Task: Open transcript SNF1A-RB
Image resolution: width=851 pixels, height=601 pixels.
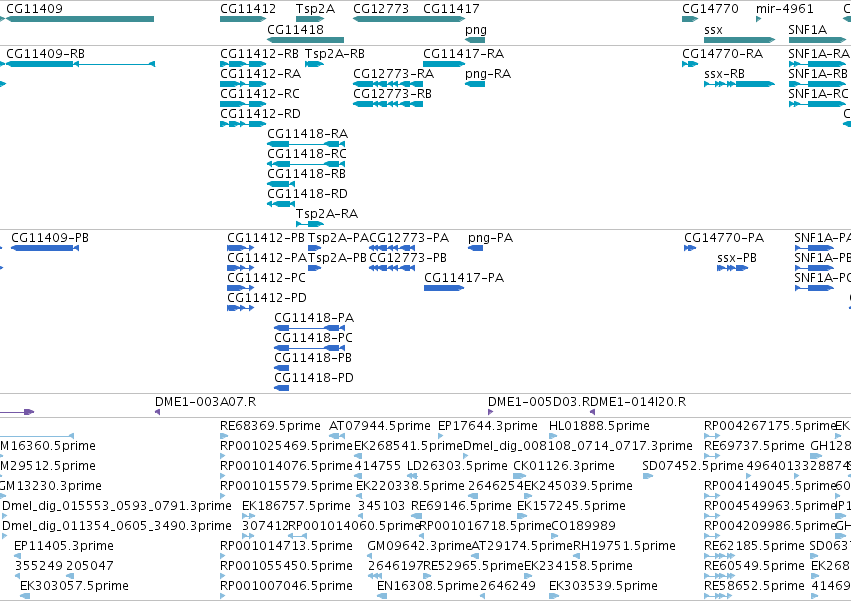Action: 818,74
